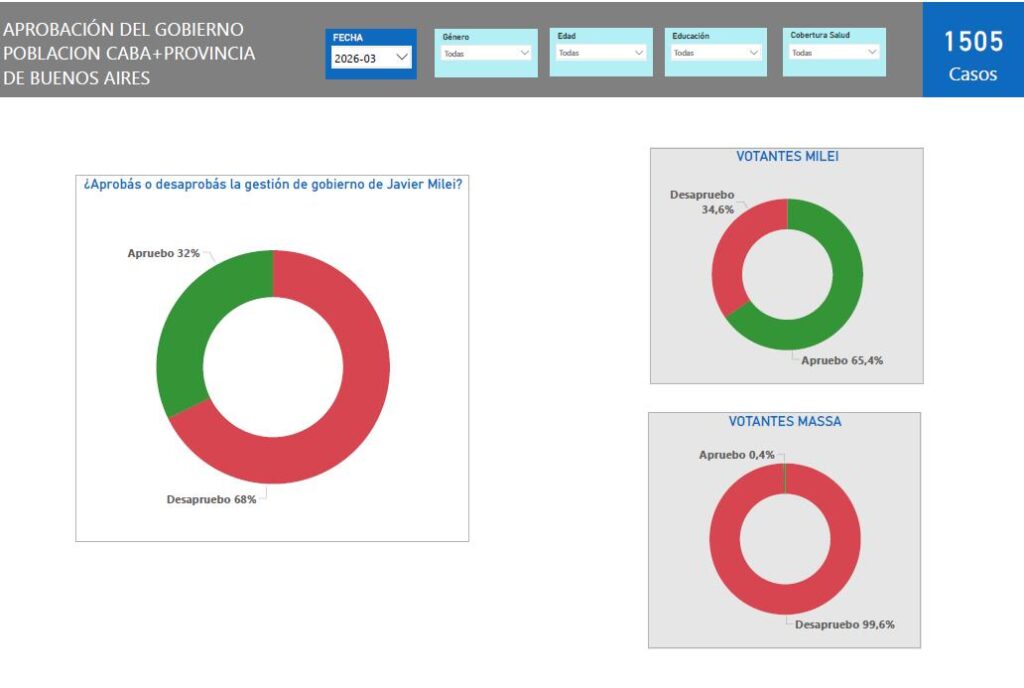This screenshot has width=1024, height=688.
Task: Click the Desapruebo 34,6% label
Action: click(702, 202)
